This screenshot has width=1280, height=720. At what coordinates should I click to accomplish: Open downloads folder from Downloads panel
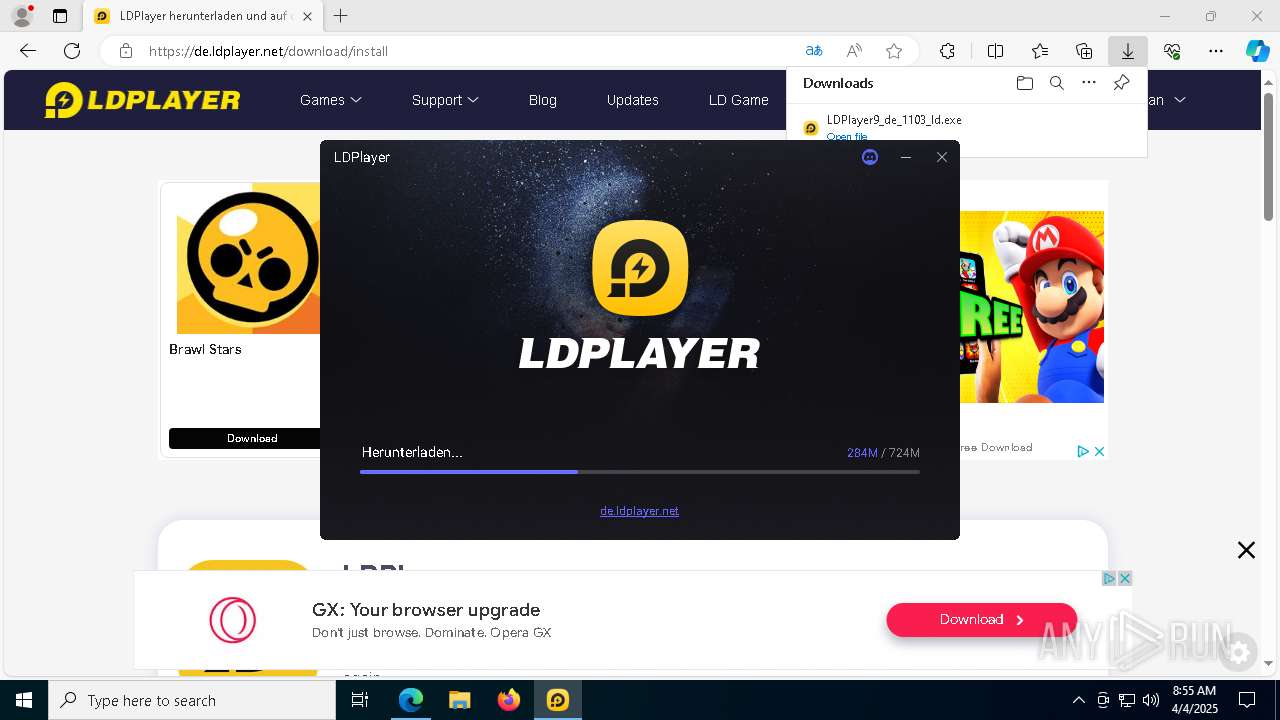(x=1025, y=83)
